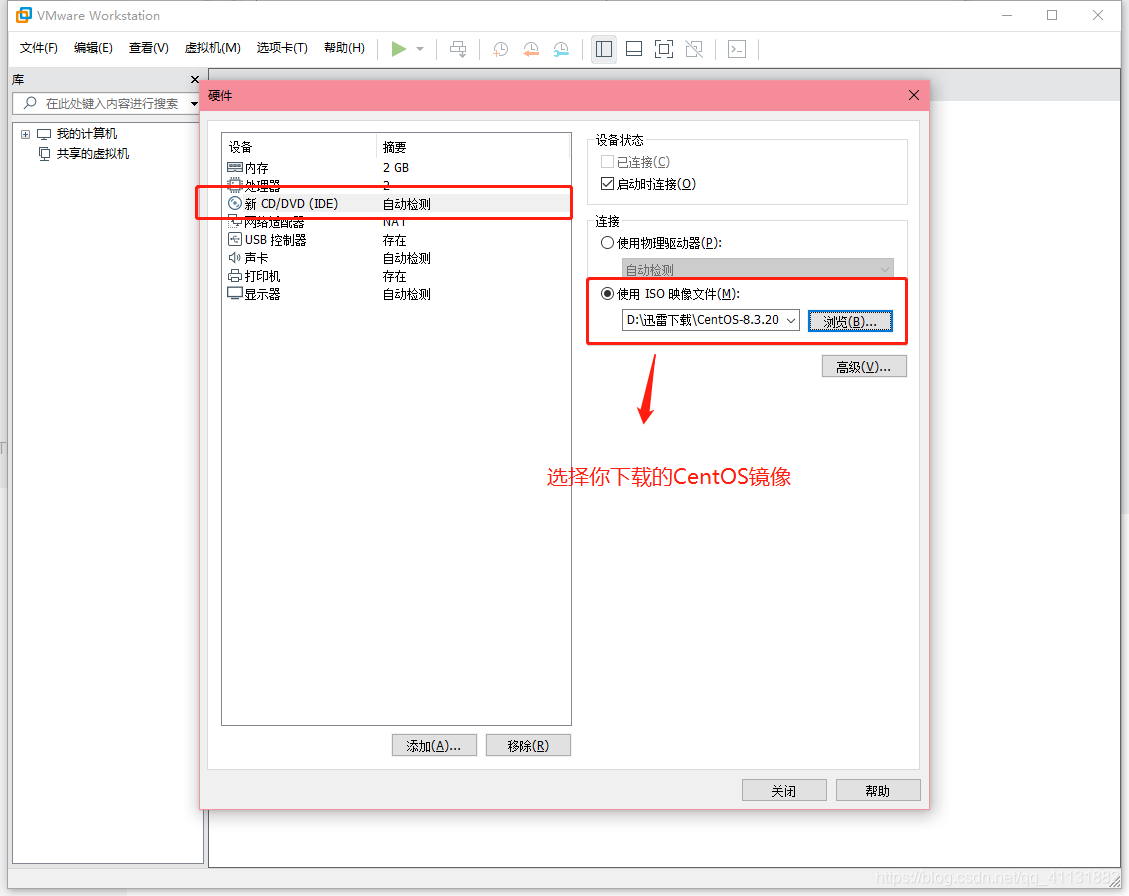Image resolution: width=1129 pixels, height=896 pixels.
Task: Open the File (文件) menu
Action: pyautogui.click(x=39, y=48)
